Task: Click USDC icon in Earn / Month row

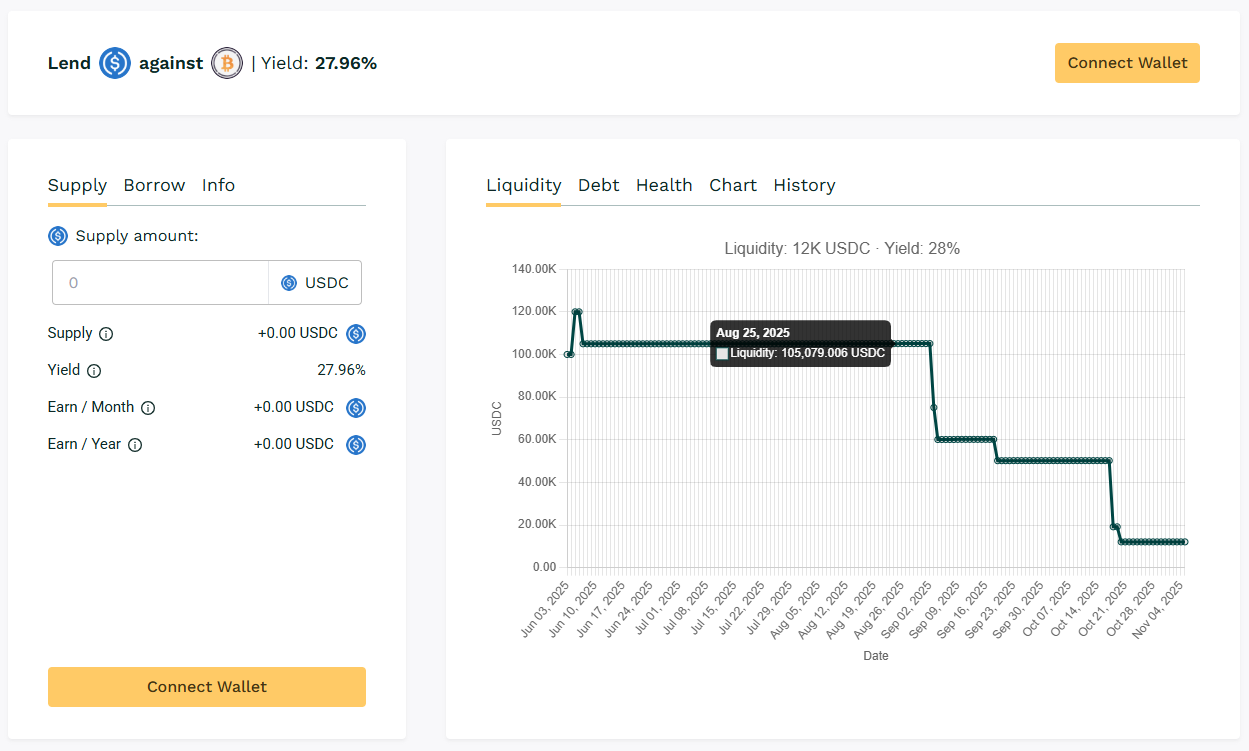Action: [x=356, y=408]
